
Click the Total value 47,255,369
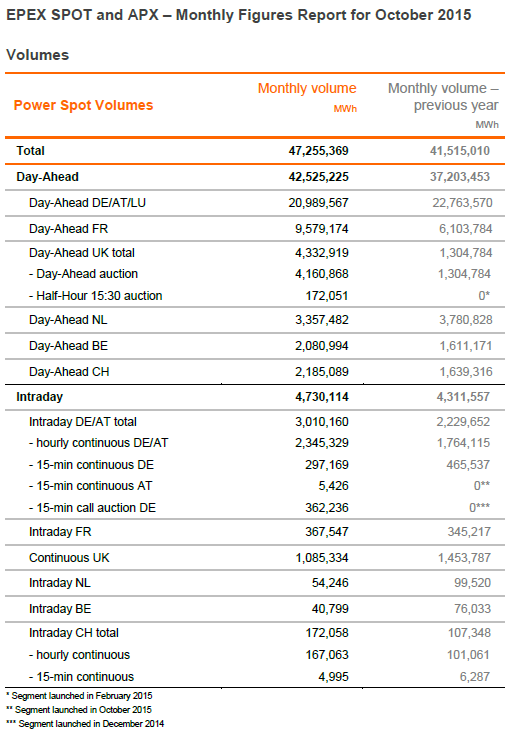(318, 151)
